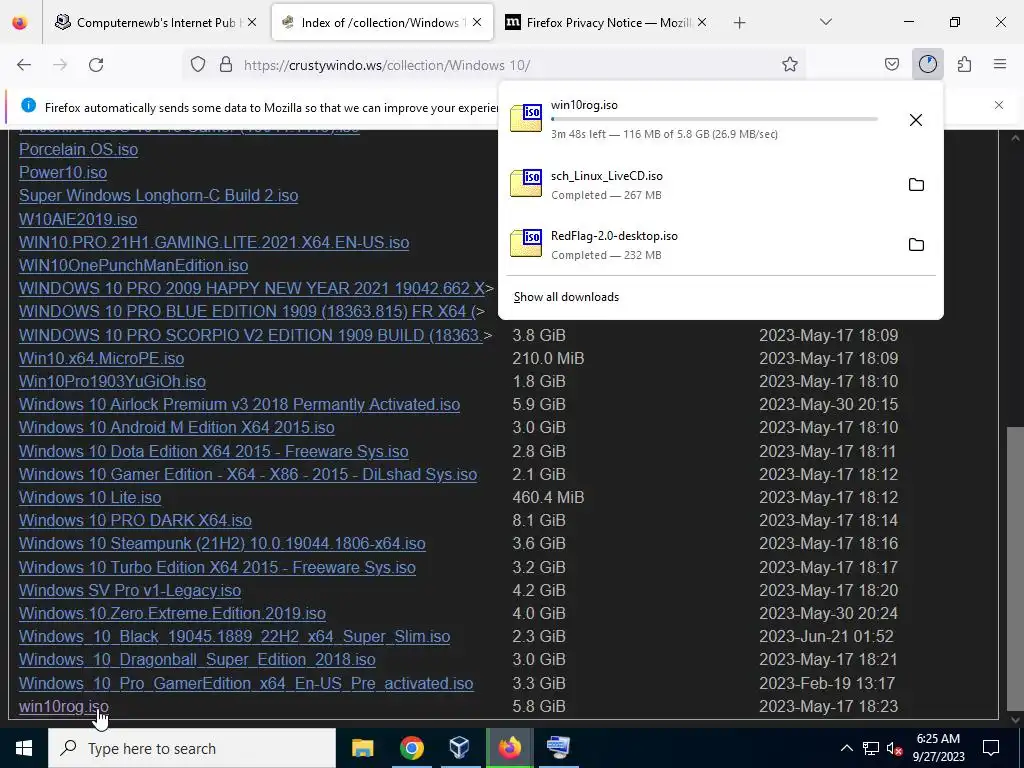Open the network tray icon
This screenshot has height=768, width=1024.
point(871,748)
